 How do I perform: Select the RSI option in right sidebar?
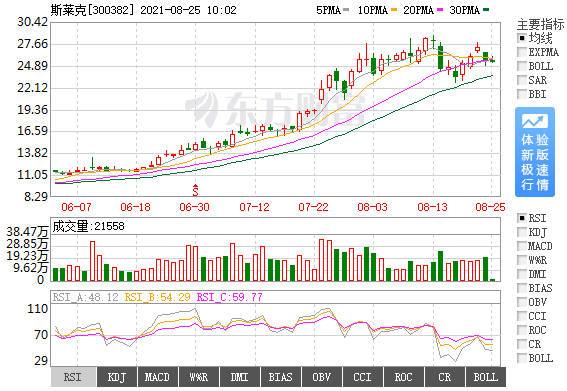522,218
